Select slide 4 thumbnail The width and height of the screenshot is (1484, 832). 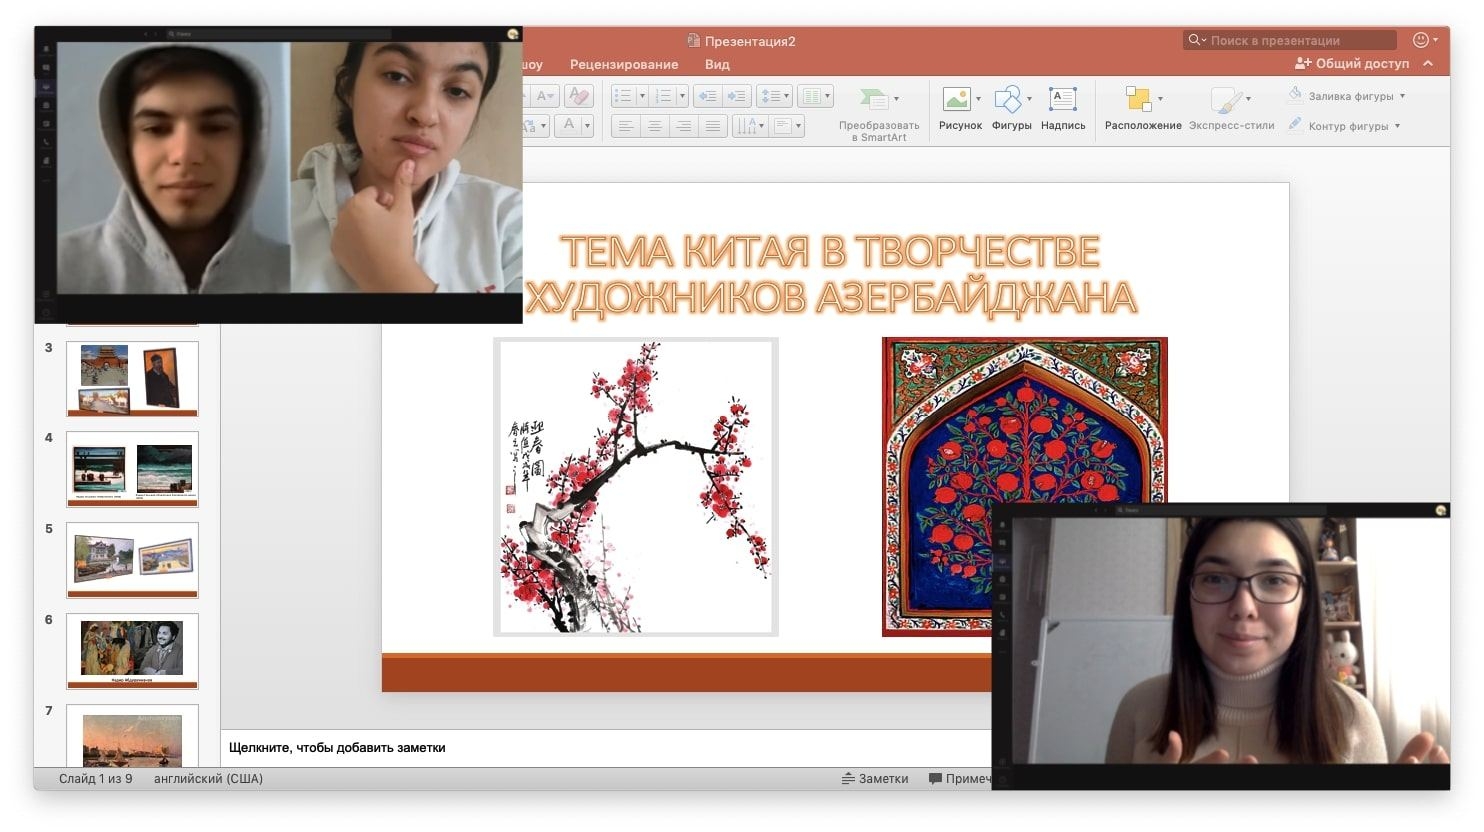pyautogui.click(x=132, y=469)
